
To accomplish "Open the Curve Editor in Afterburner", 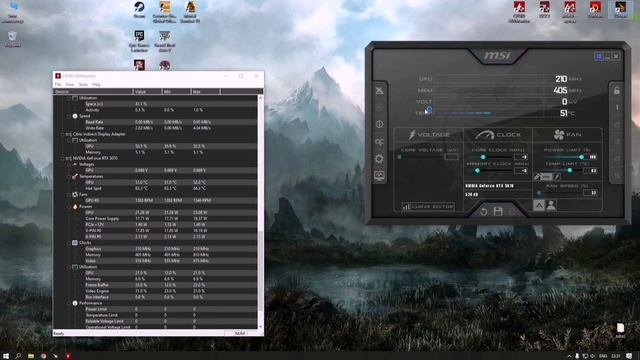I will (428, 207).
